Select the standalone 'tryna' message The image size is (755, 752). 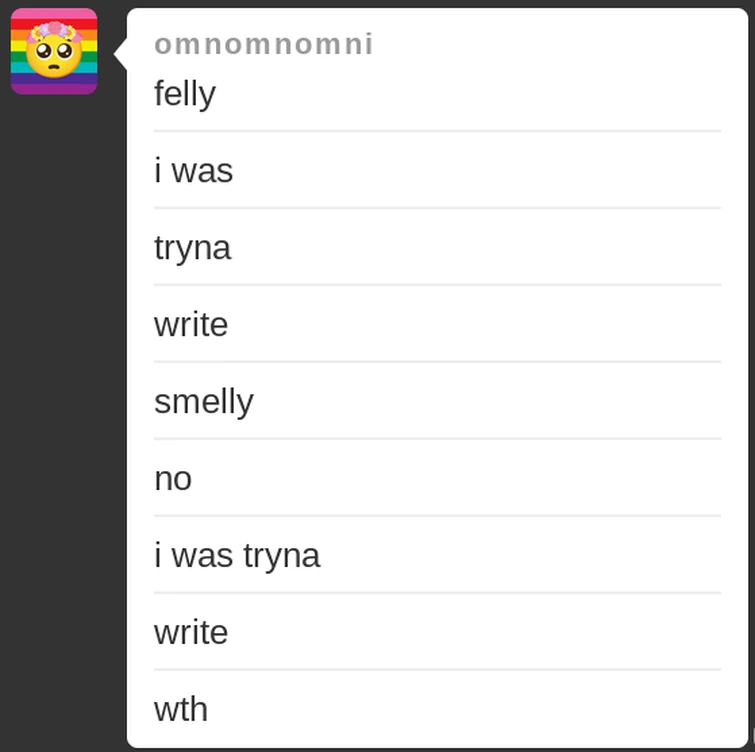(192, 247)
